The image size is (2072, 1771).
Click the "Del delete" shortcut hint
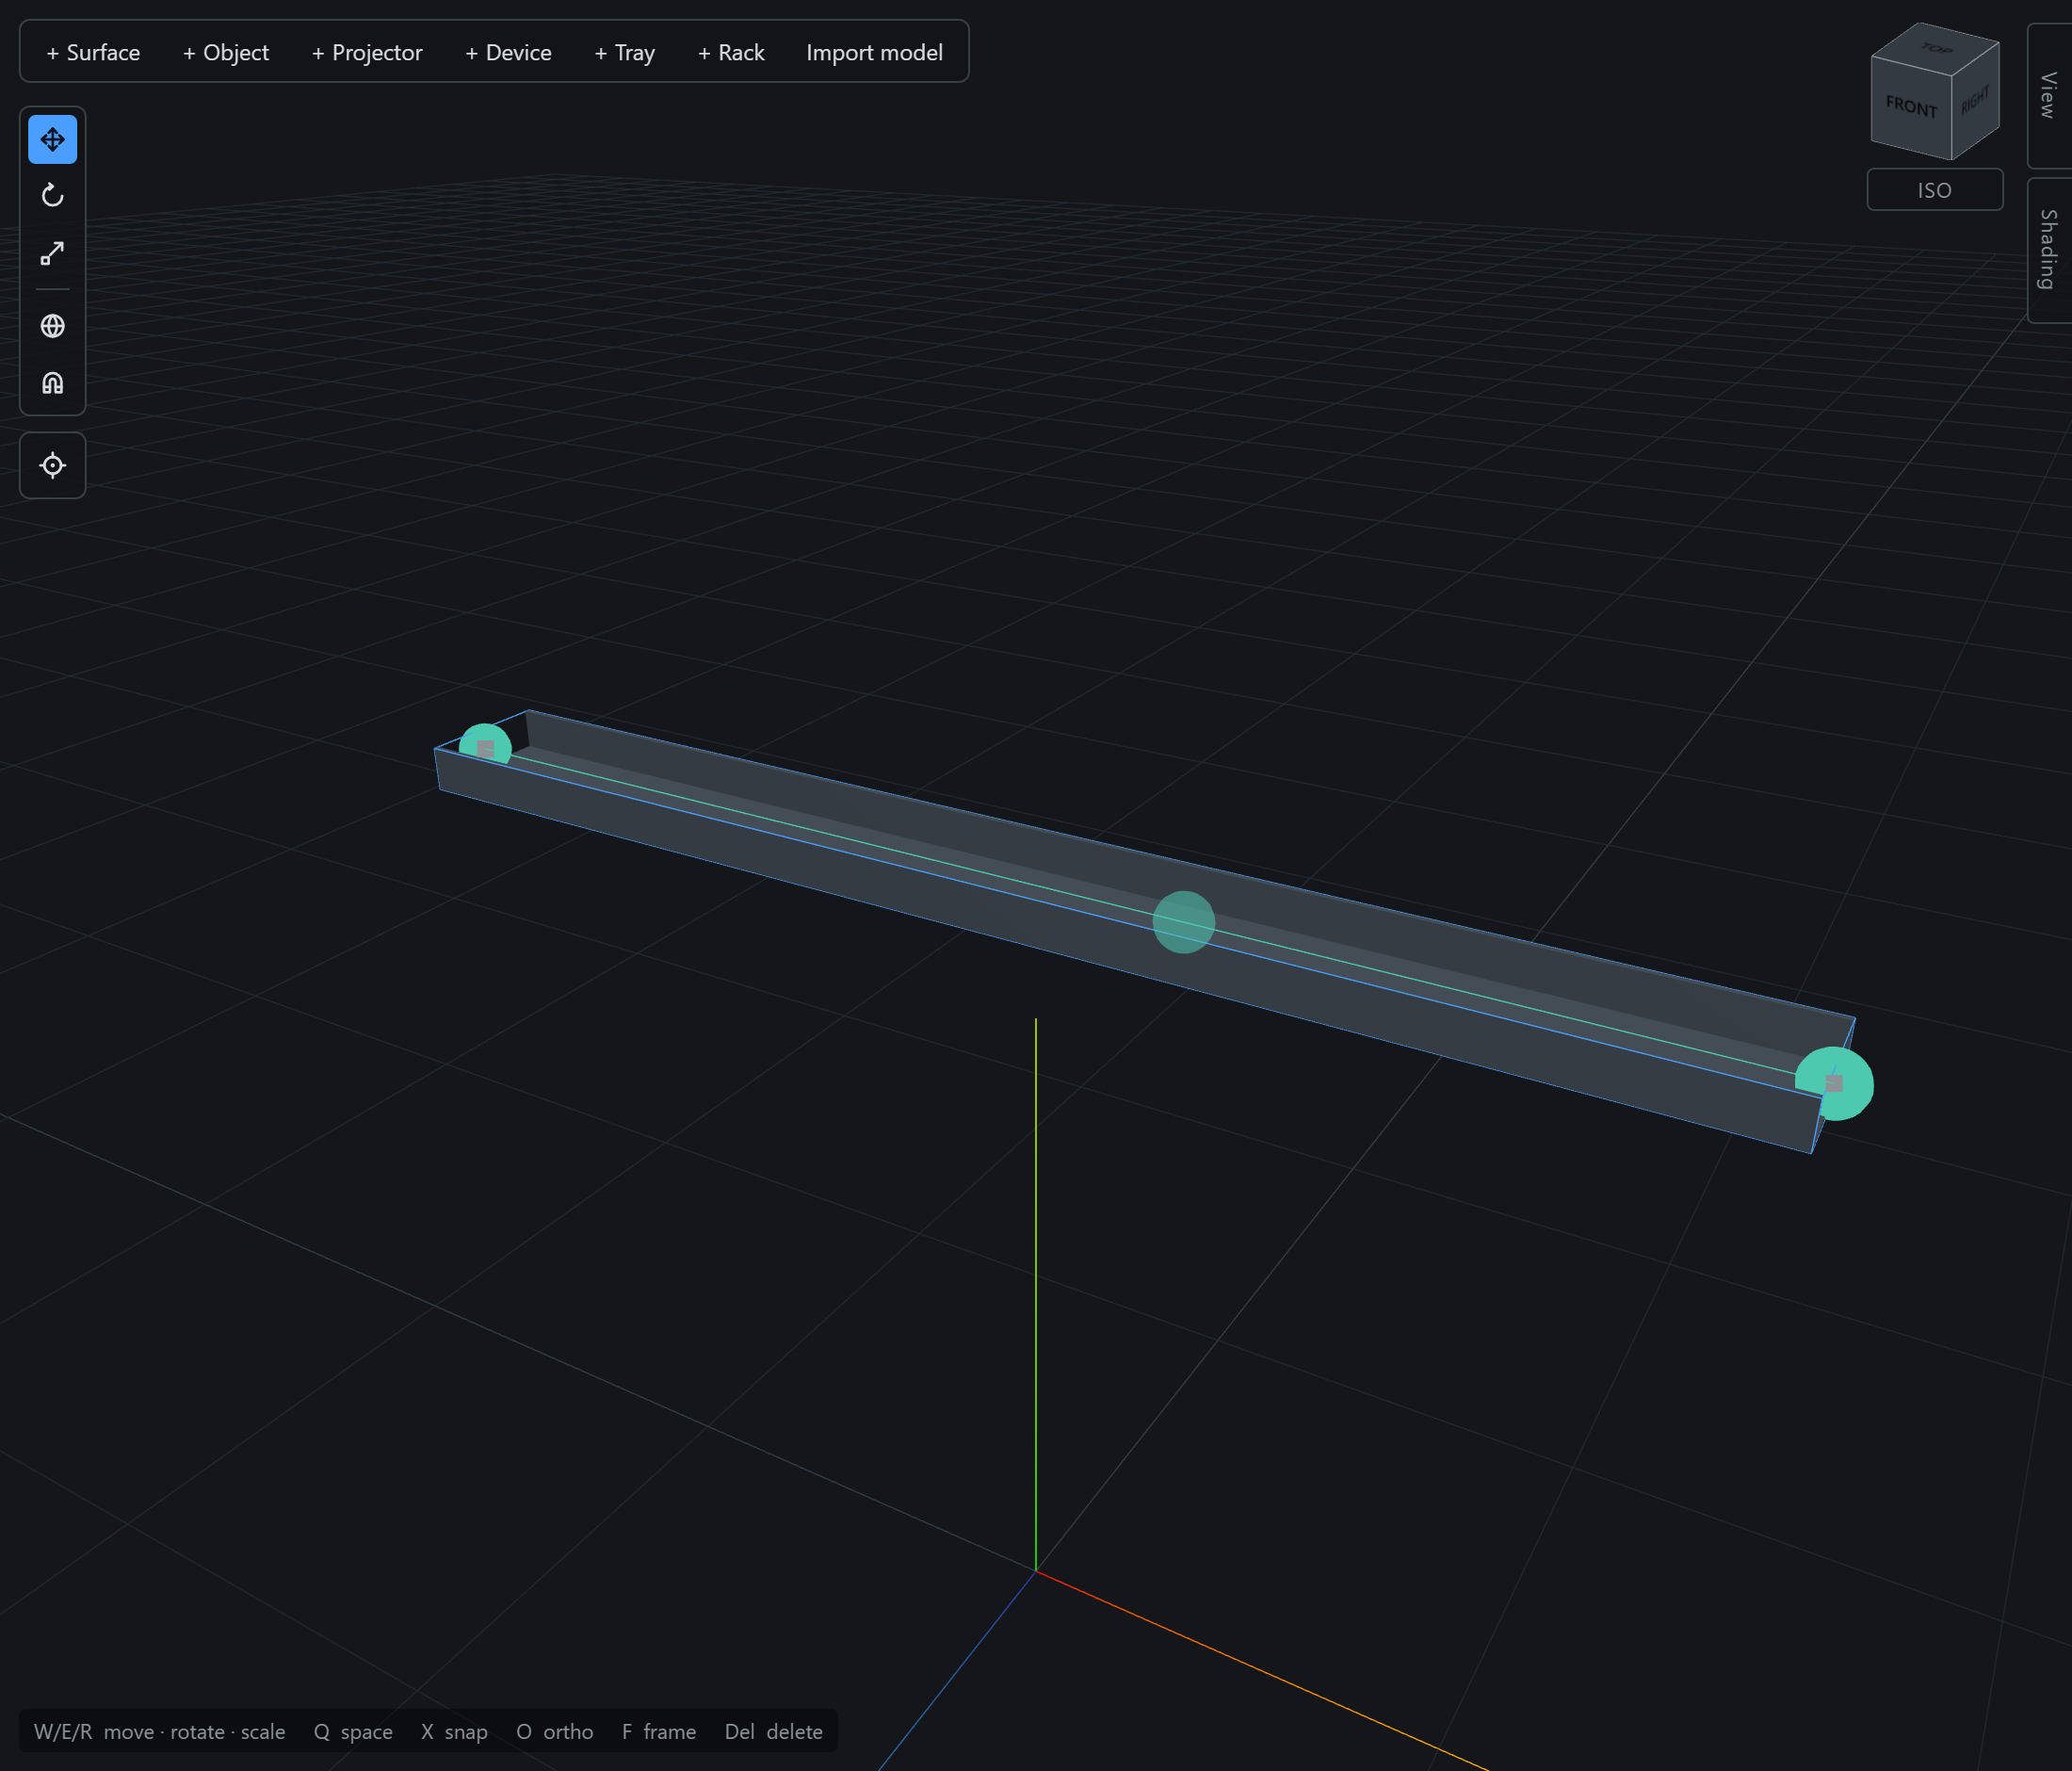(x=774, y=1731)
